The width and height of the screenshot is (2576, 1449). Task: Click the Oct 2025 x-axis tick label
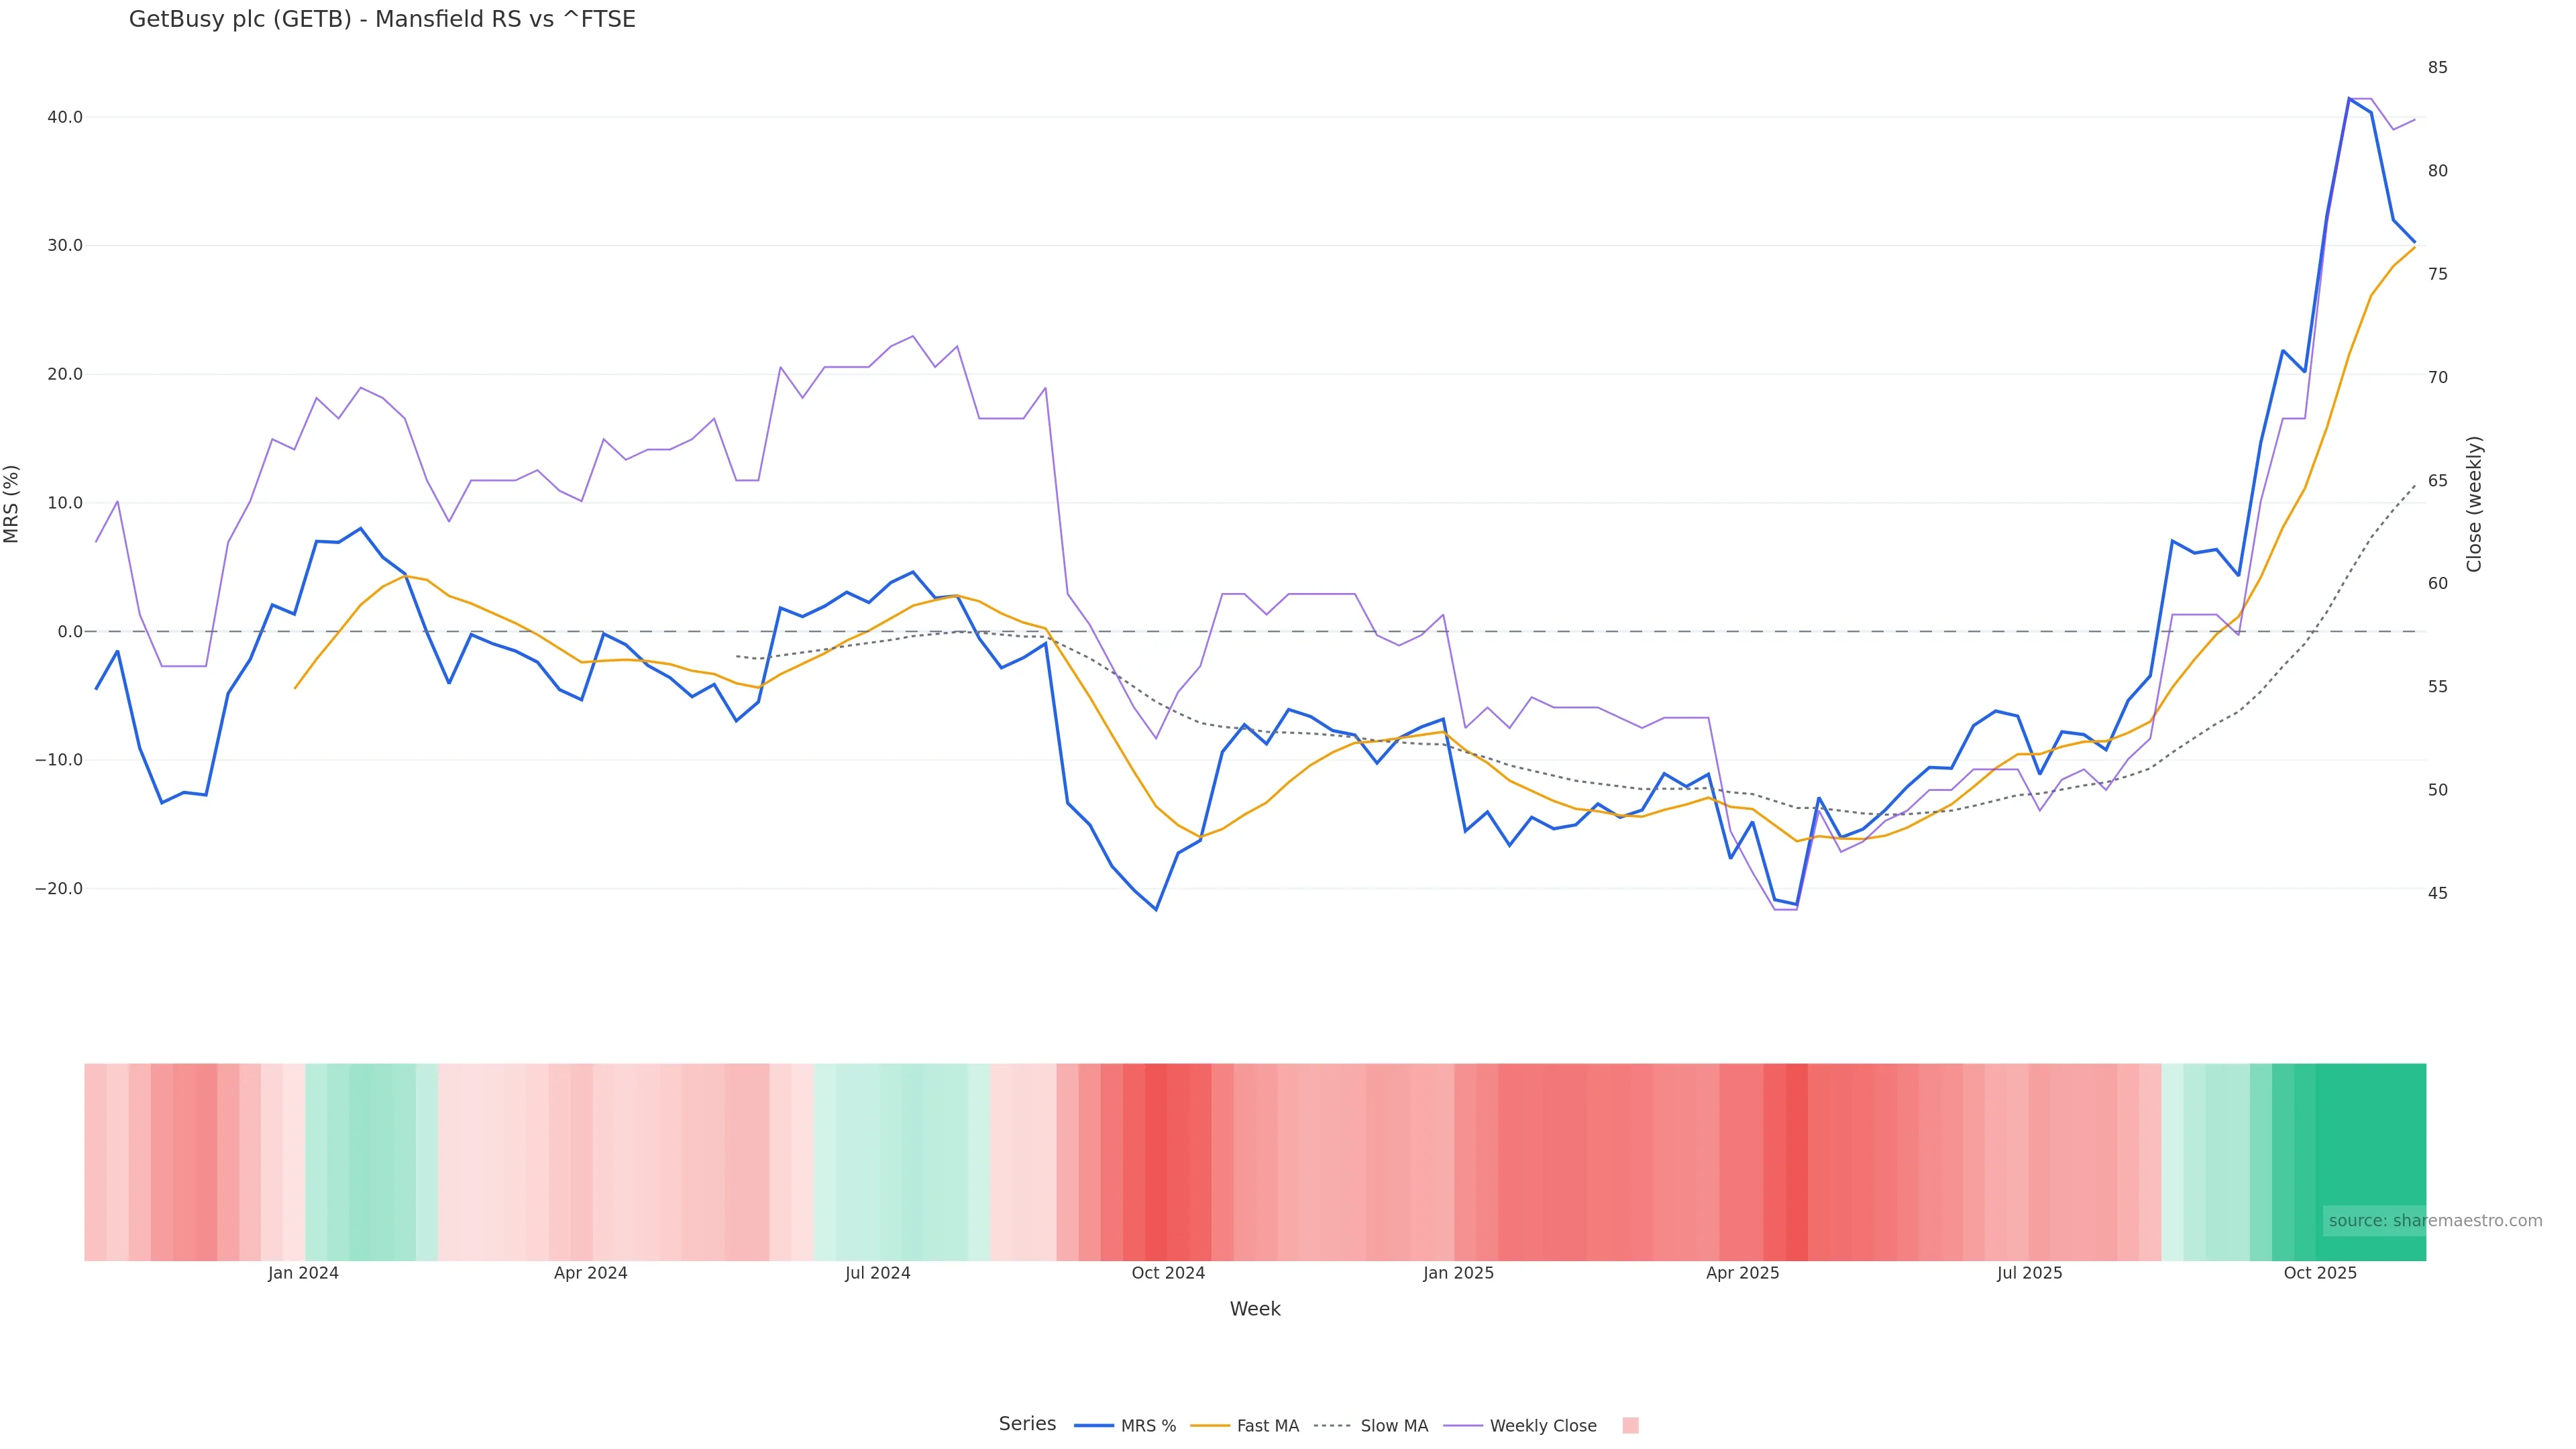click(x=2320, y=1273)
